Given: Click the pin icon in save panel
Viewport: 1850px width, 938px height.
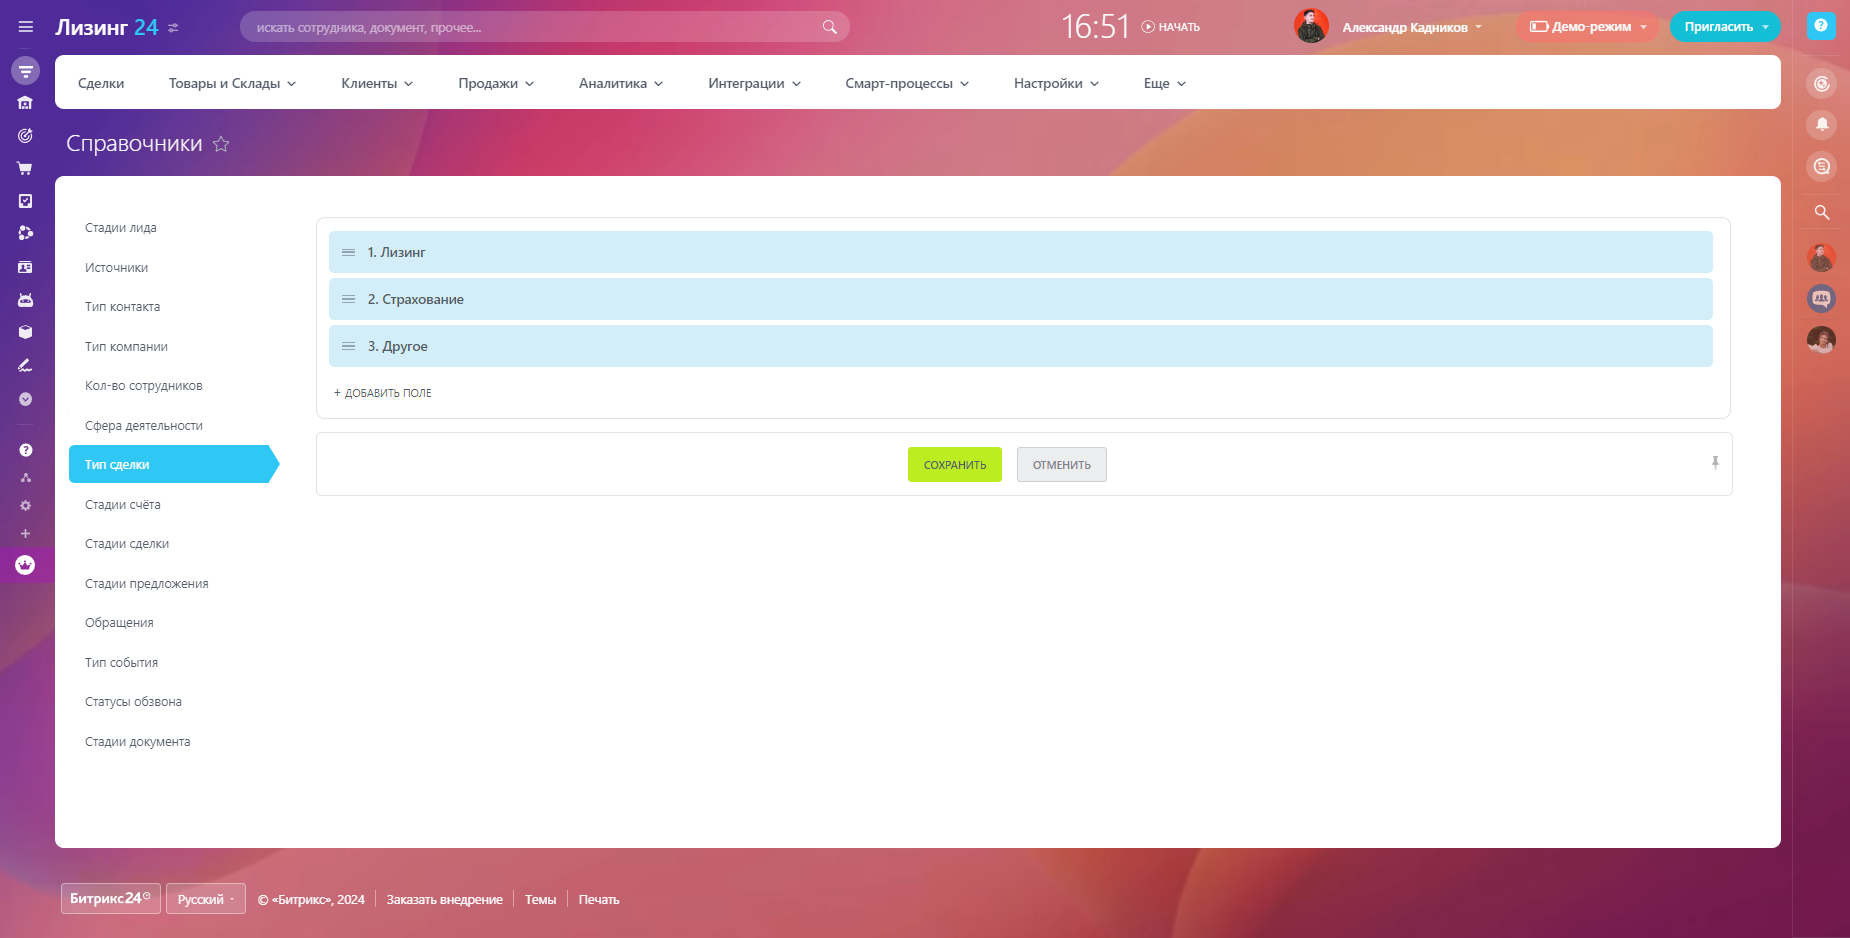Looking at the screenshot, I should point(1715,462).
